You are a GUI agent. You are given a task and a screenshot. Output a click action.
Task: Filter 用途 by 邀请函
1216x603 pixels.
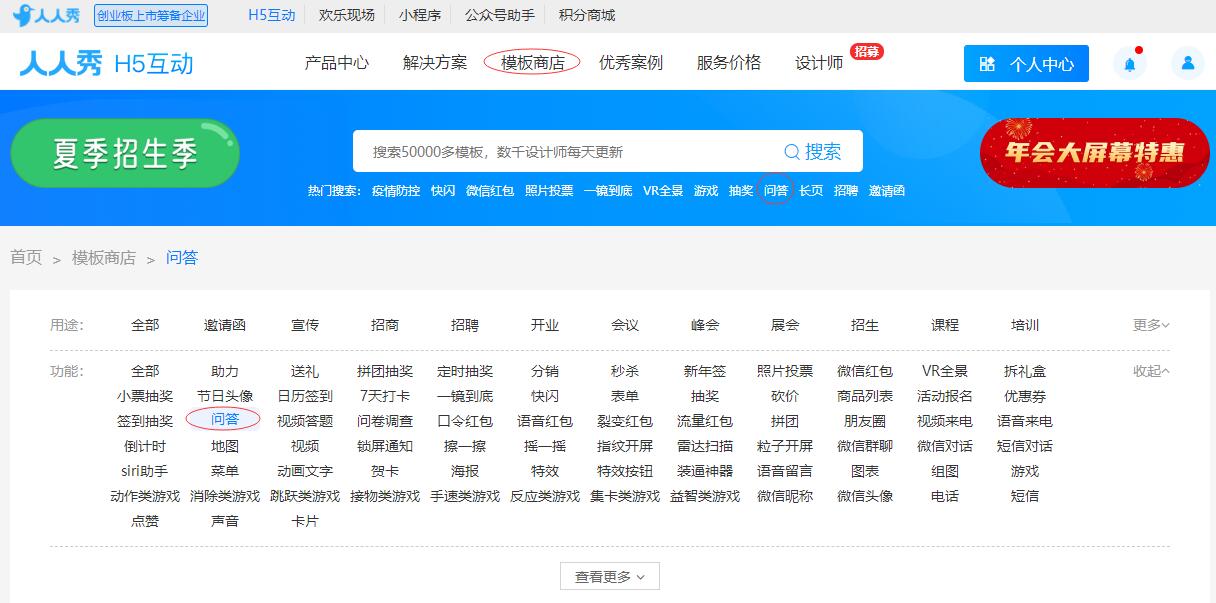pyautogui.click(x=225, y=325)
